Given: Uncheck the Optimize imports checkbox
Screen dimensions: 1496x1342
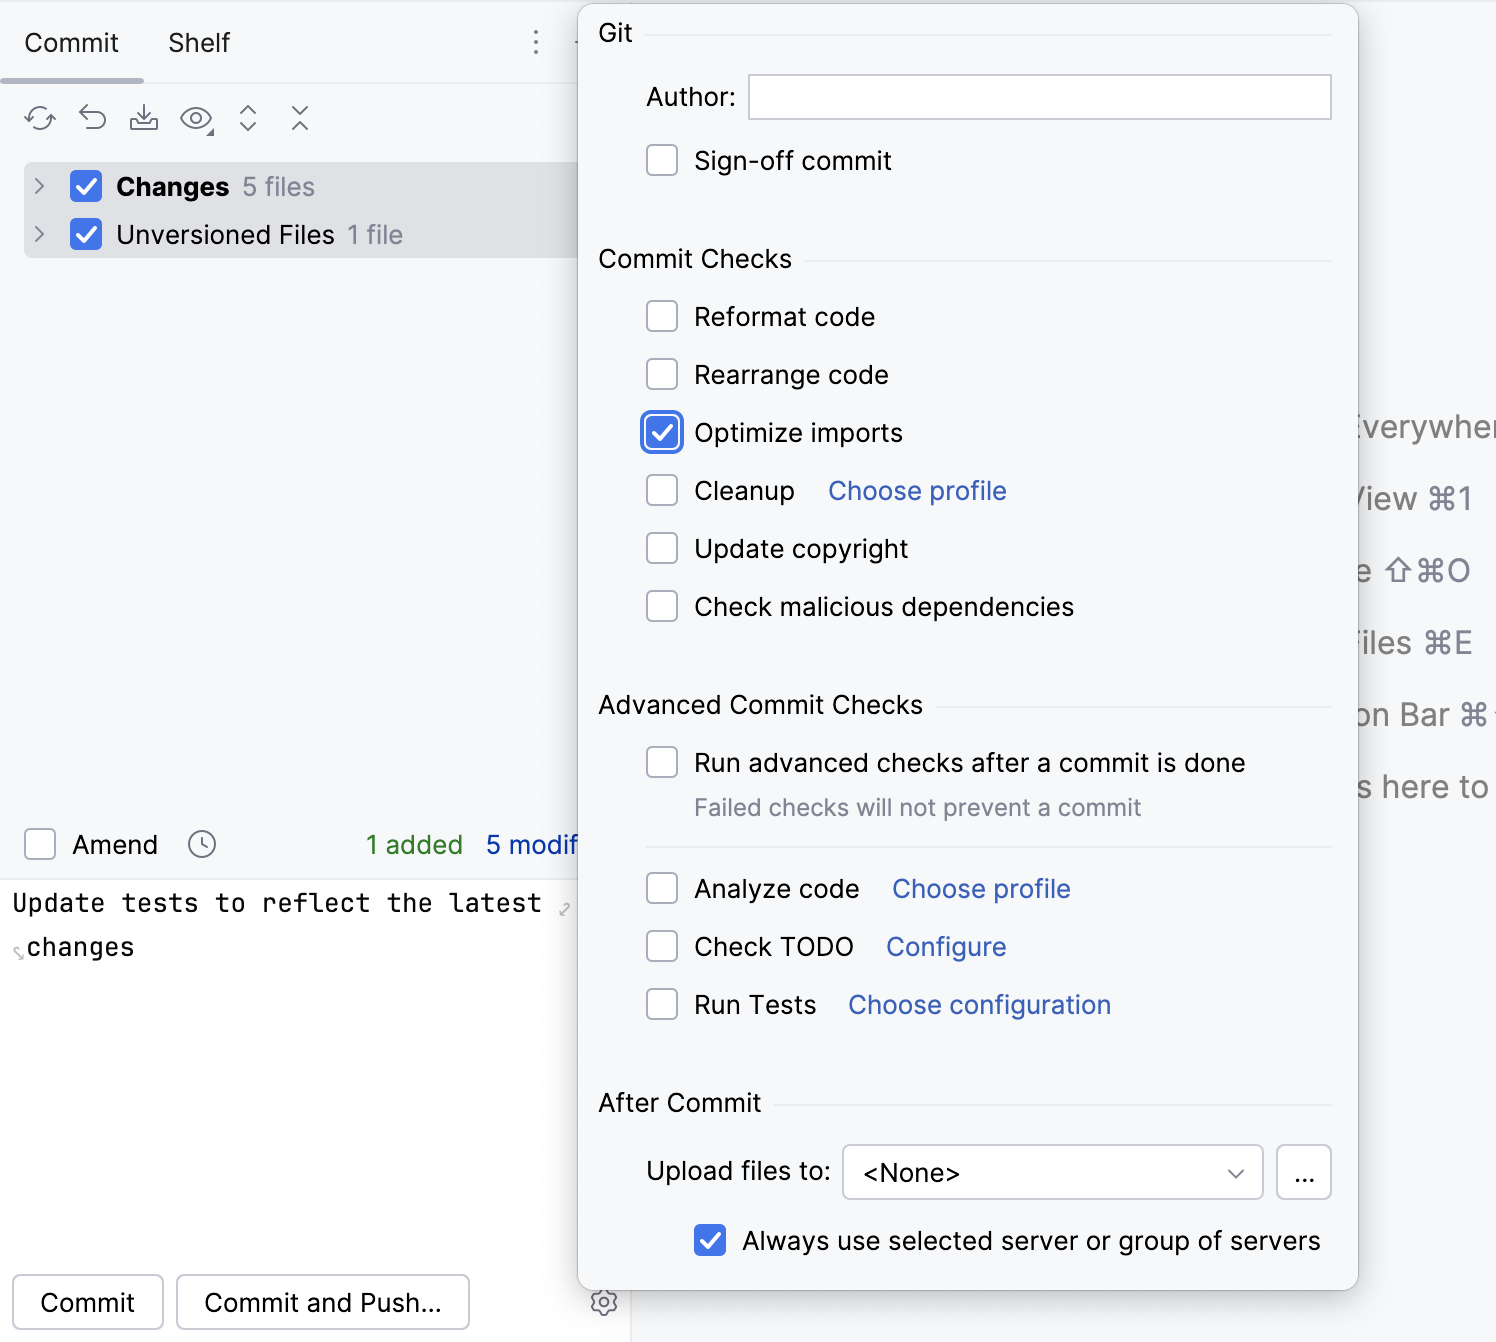Looking at the screenshot, I should click(661, 432).
